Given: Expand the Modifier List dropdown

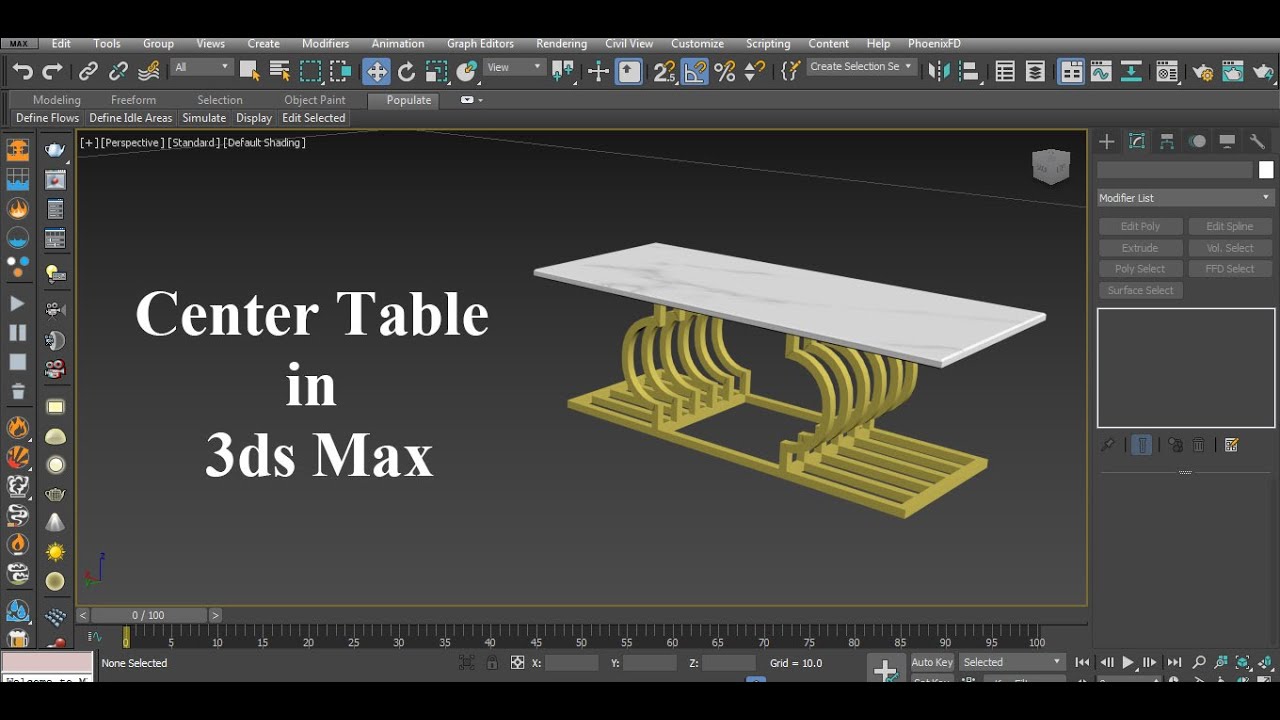Looking at the screenshot, I should (x=1185, y=198).
